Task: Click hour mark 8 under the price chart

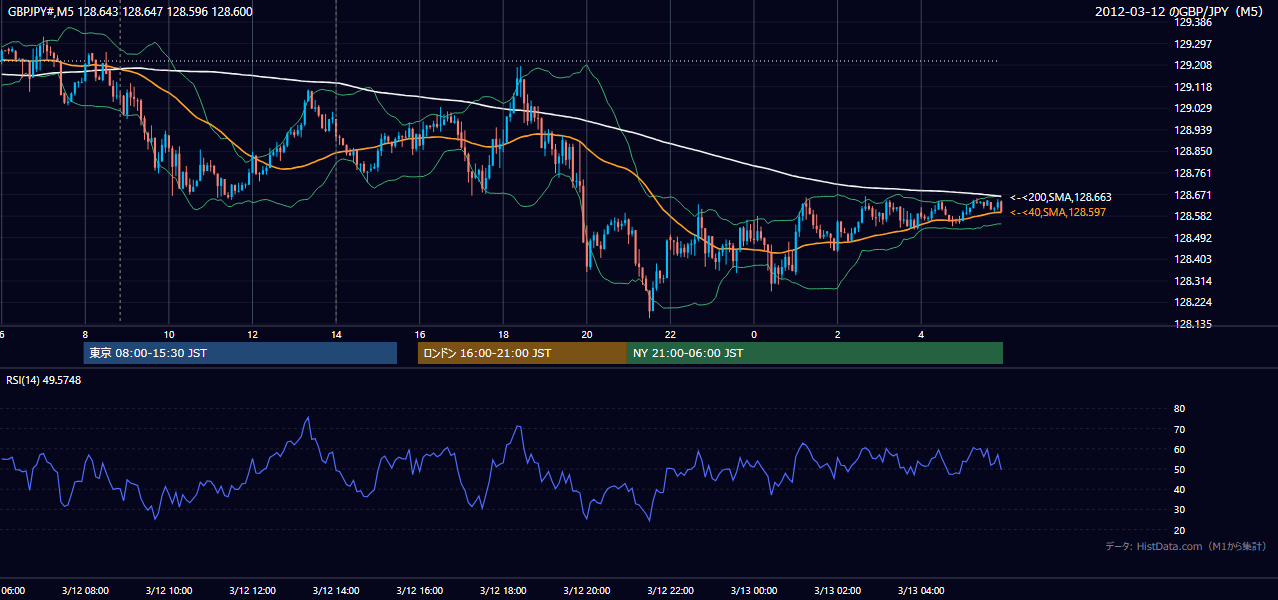Action: 85,334
